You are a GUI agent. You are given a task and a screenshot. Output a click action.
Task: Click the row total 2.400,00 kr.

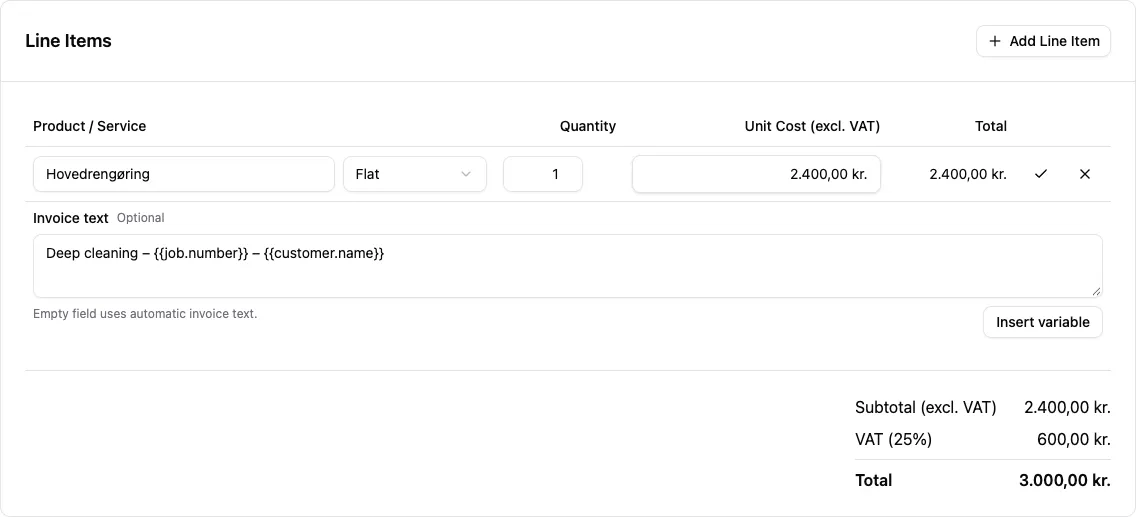point(968,175)
